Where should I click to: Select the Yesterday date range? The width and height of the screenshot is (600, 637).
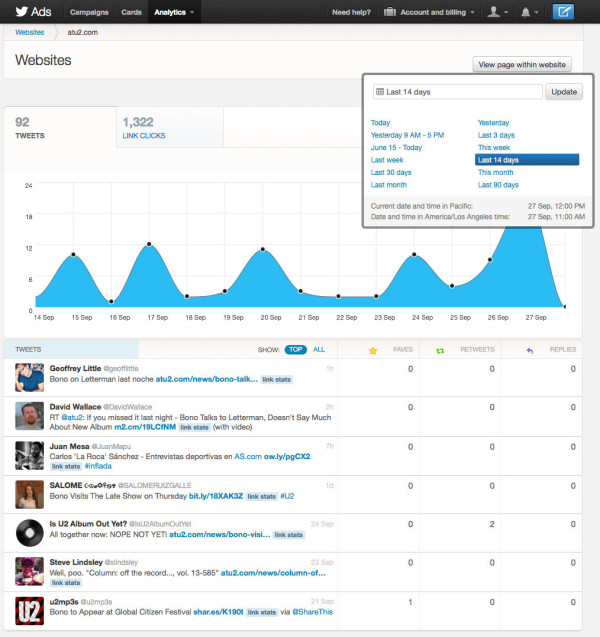point(493,123)
